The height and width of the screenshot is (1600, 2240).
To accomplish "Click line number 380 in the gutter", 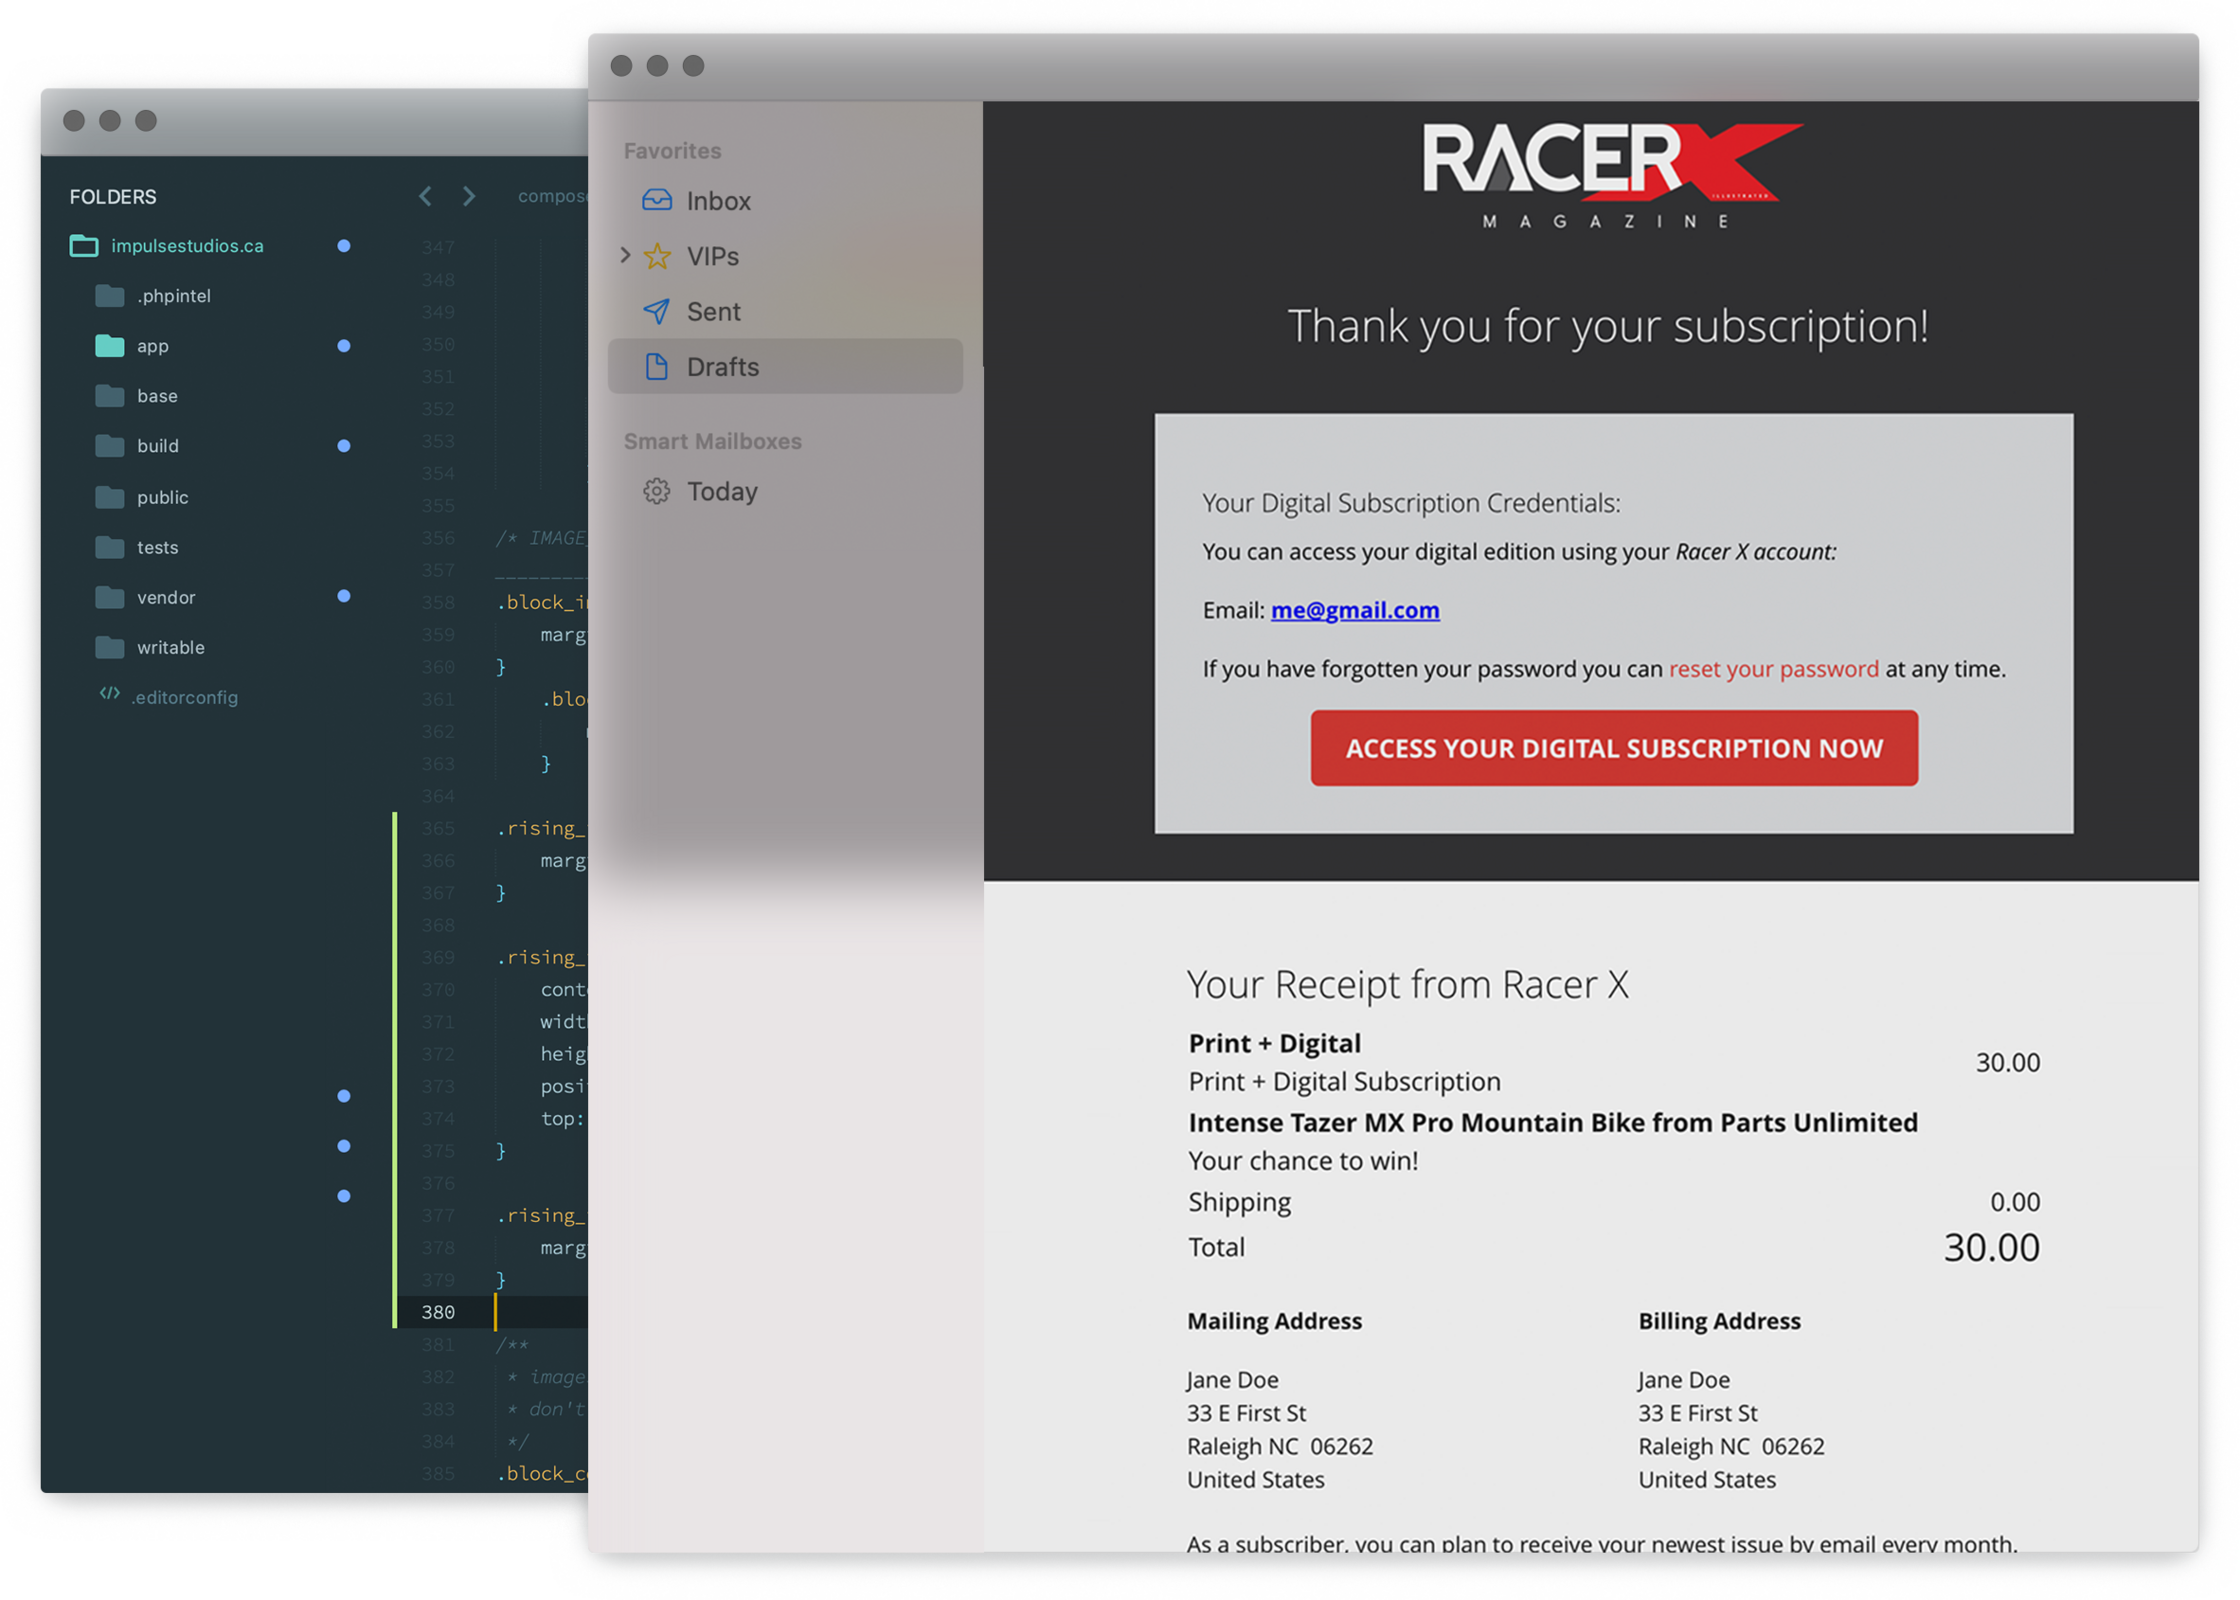I will (438, 1312).
